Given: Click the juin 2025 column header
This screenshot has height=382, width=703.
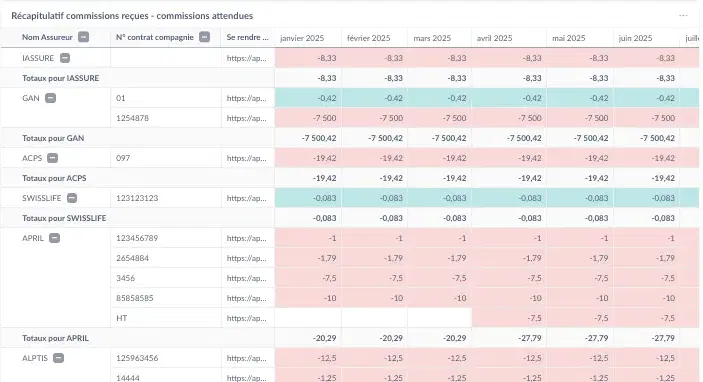Looking at the screenshot, I should 635,38.
